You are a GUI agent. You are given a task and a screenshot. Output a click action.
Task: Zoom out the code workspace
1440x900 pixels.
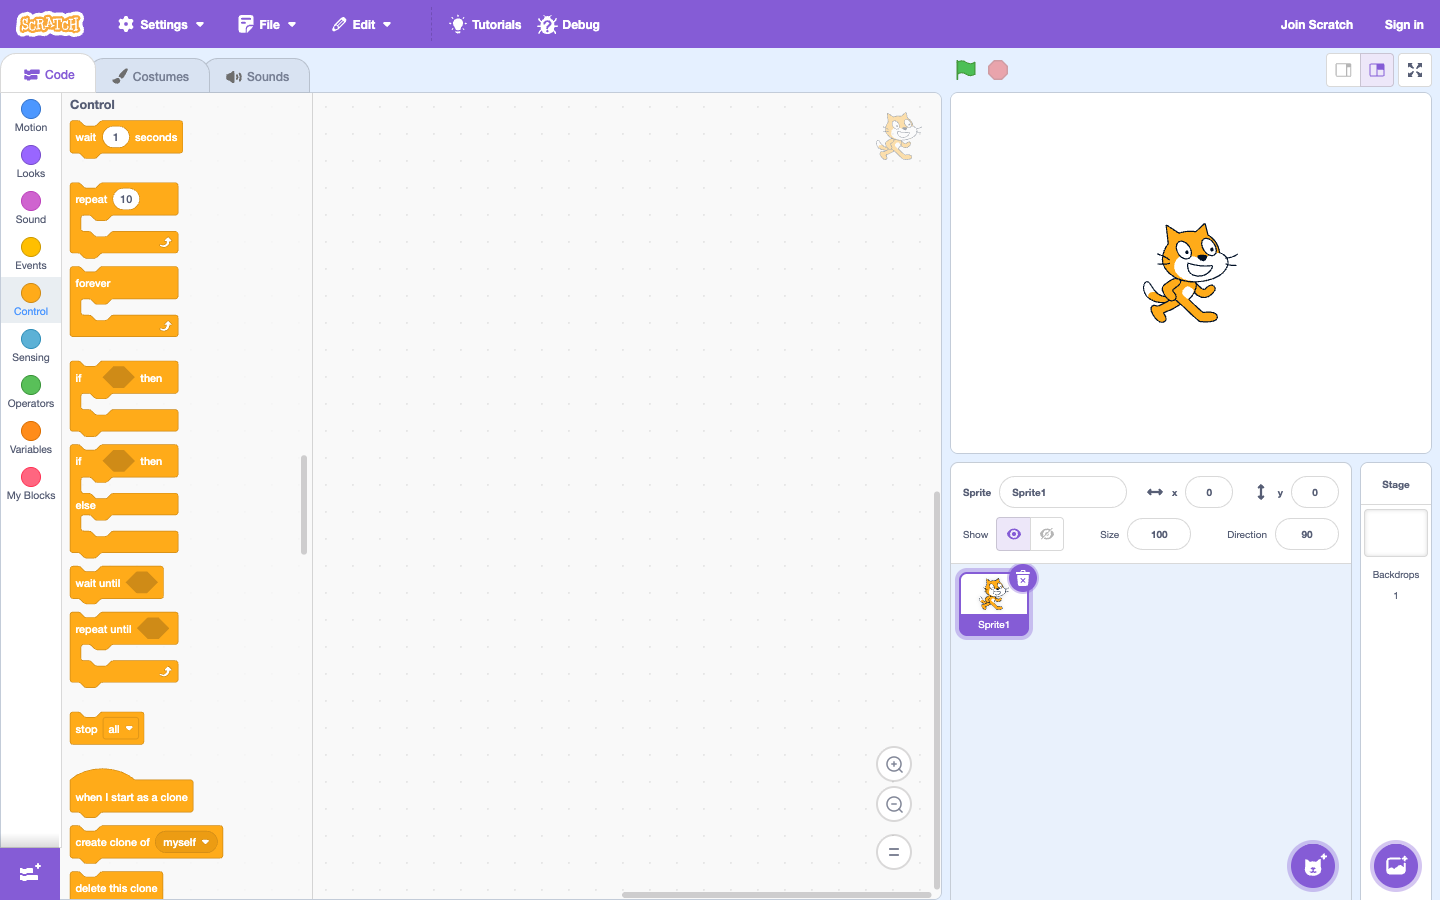[x=894, y=805]
